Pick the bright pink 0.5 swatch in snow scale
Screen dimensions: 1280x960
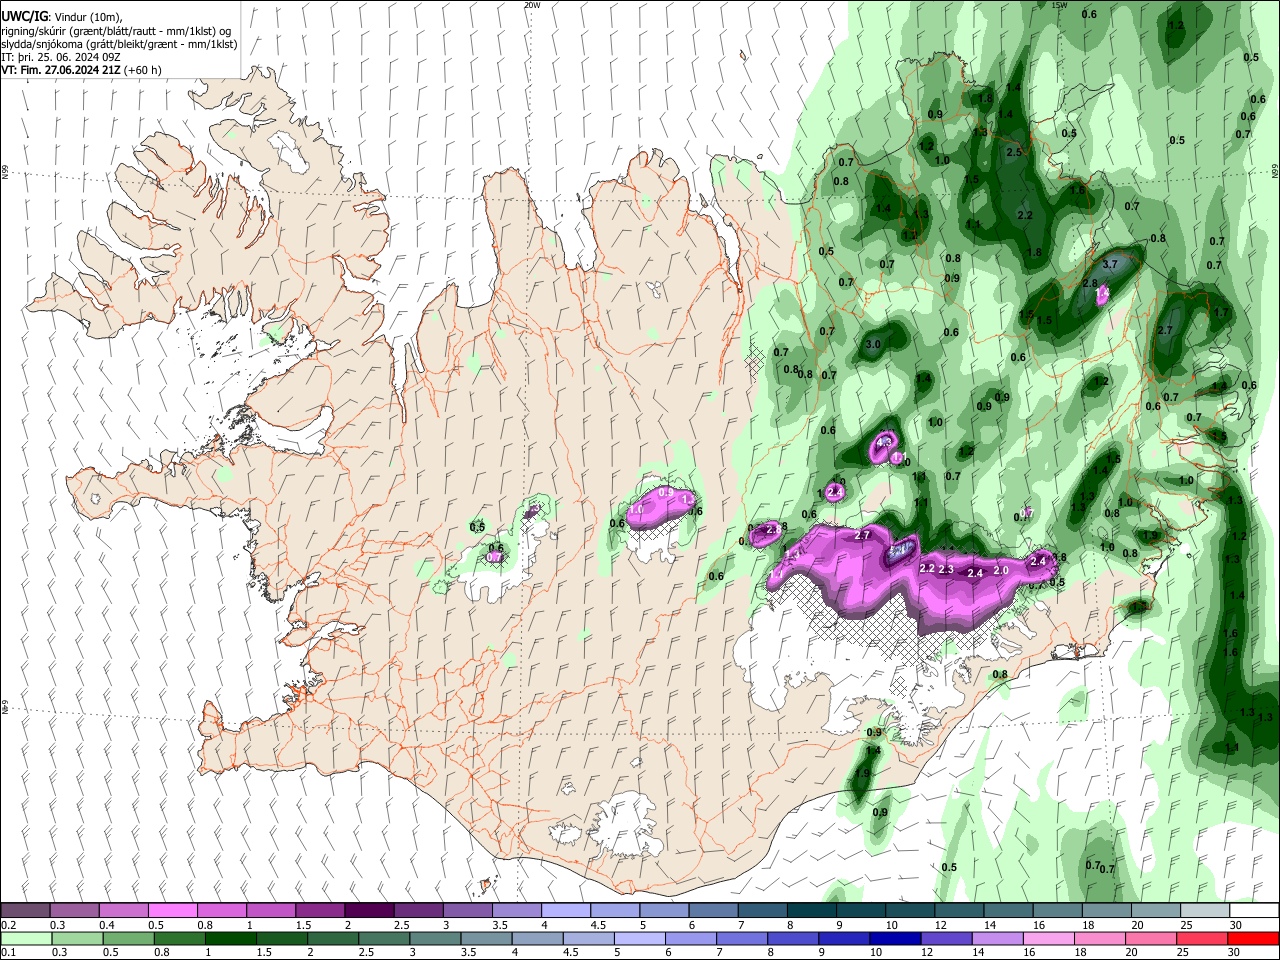pyautogui.click(x=172, y=911)
